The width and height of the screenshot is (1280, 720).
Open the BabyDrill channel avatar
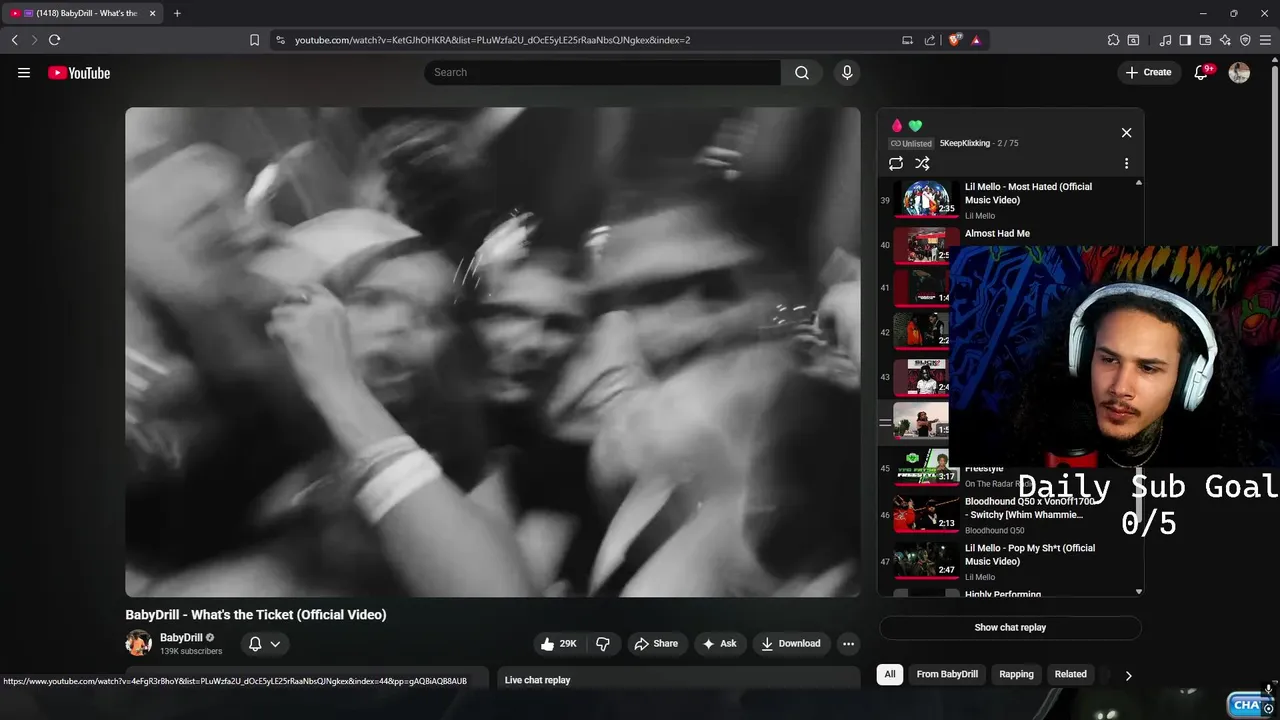click(x=138, y=643)
